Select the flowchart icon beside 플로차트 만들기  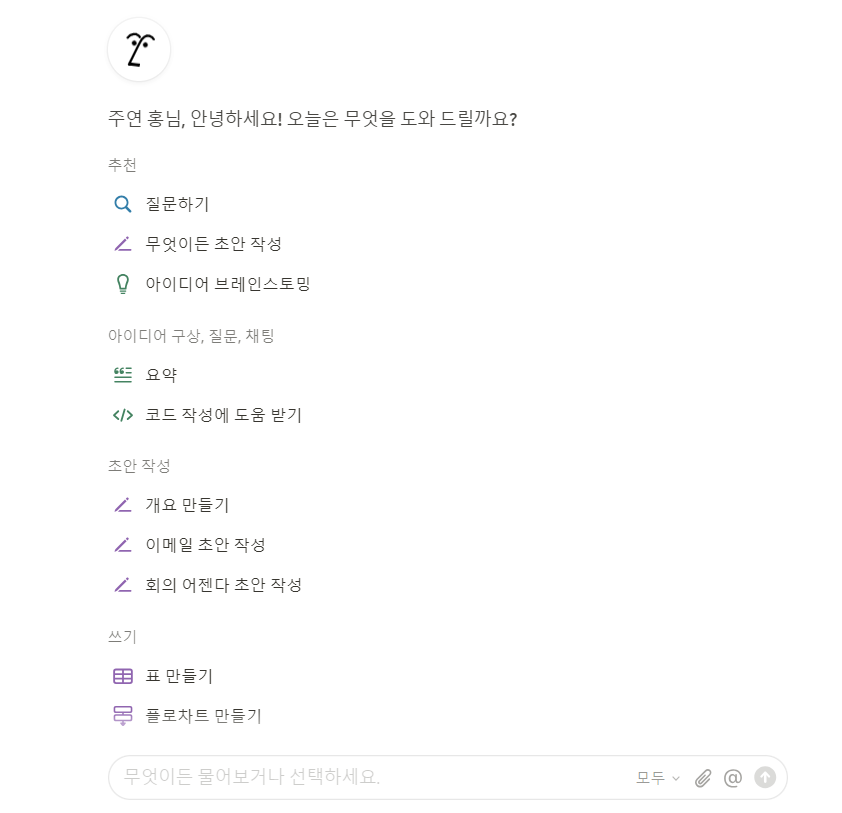point(123,715)
